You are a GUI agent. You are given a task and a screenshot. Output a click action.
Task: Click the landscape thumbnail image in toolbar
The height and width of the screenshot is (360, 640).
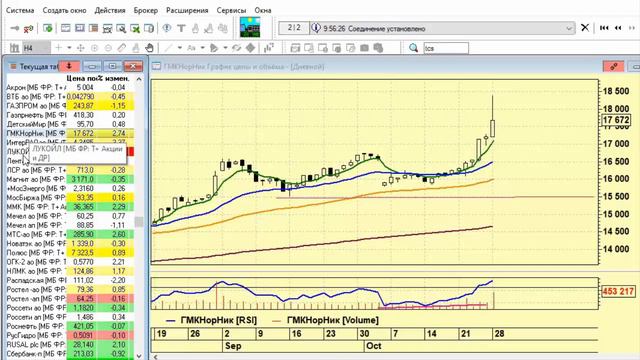[x=250, y=27]
